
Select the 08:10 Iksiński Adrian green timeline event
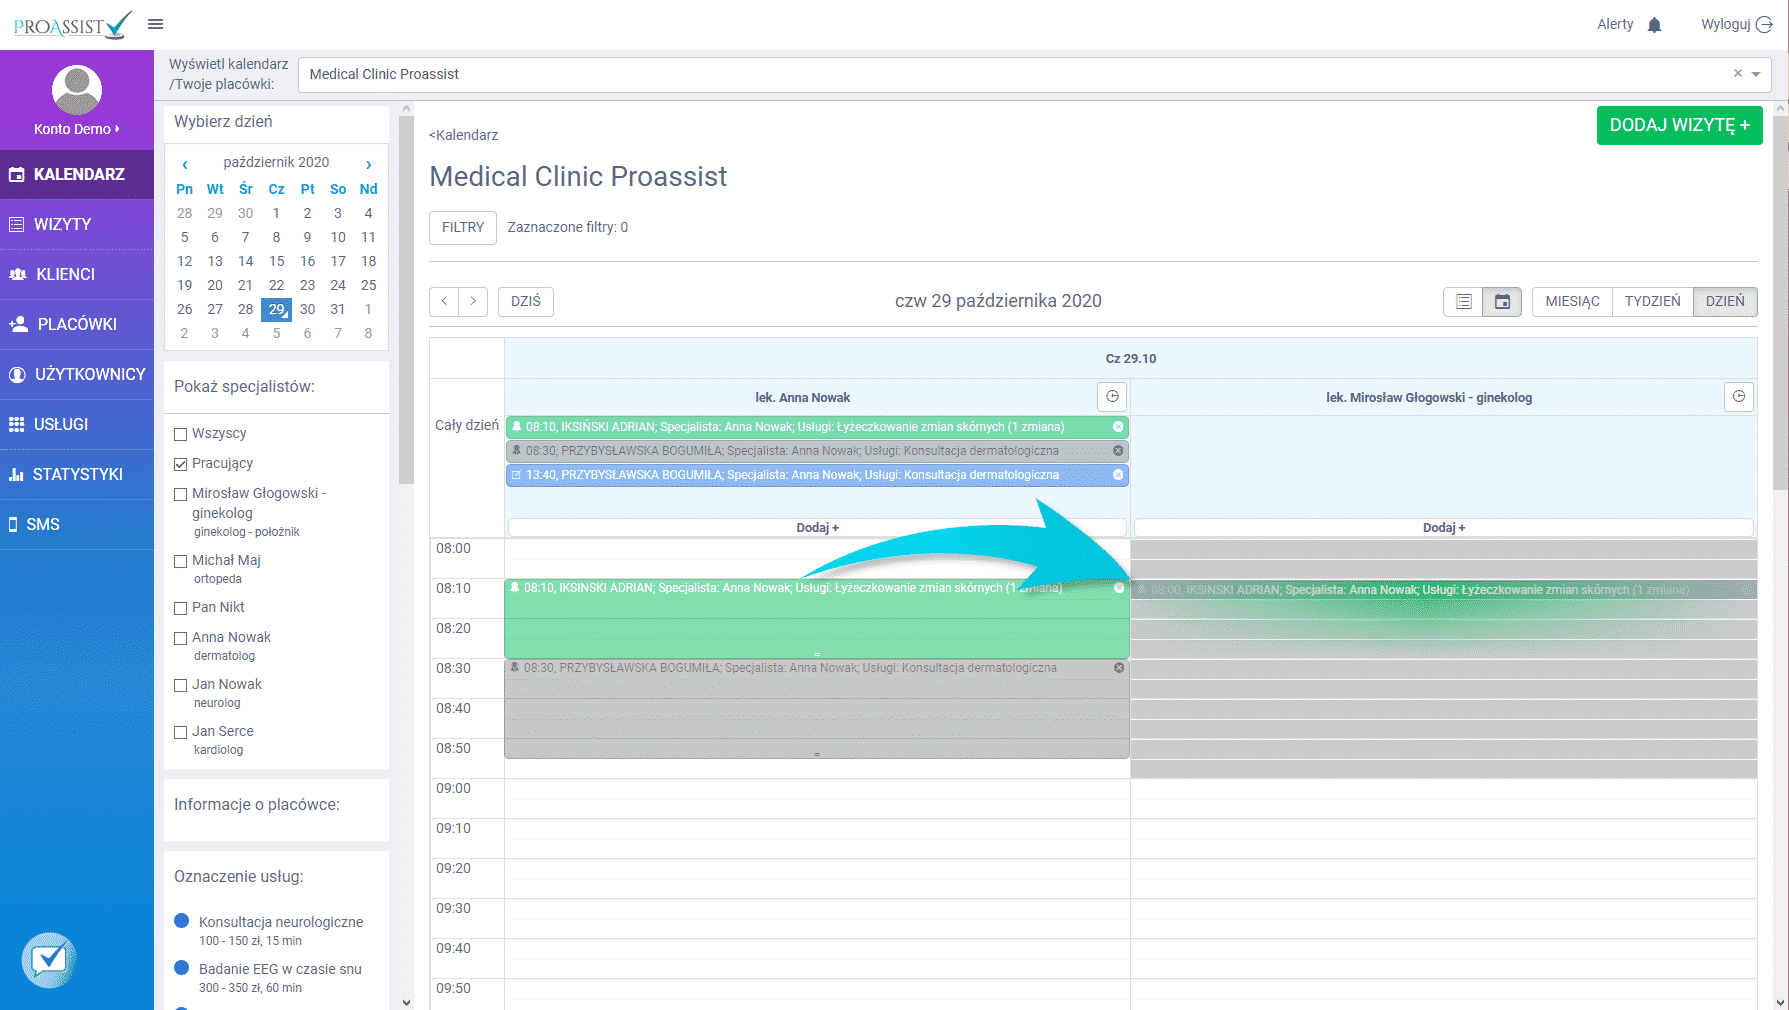point(817,618)
